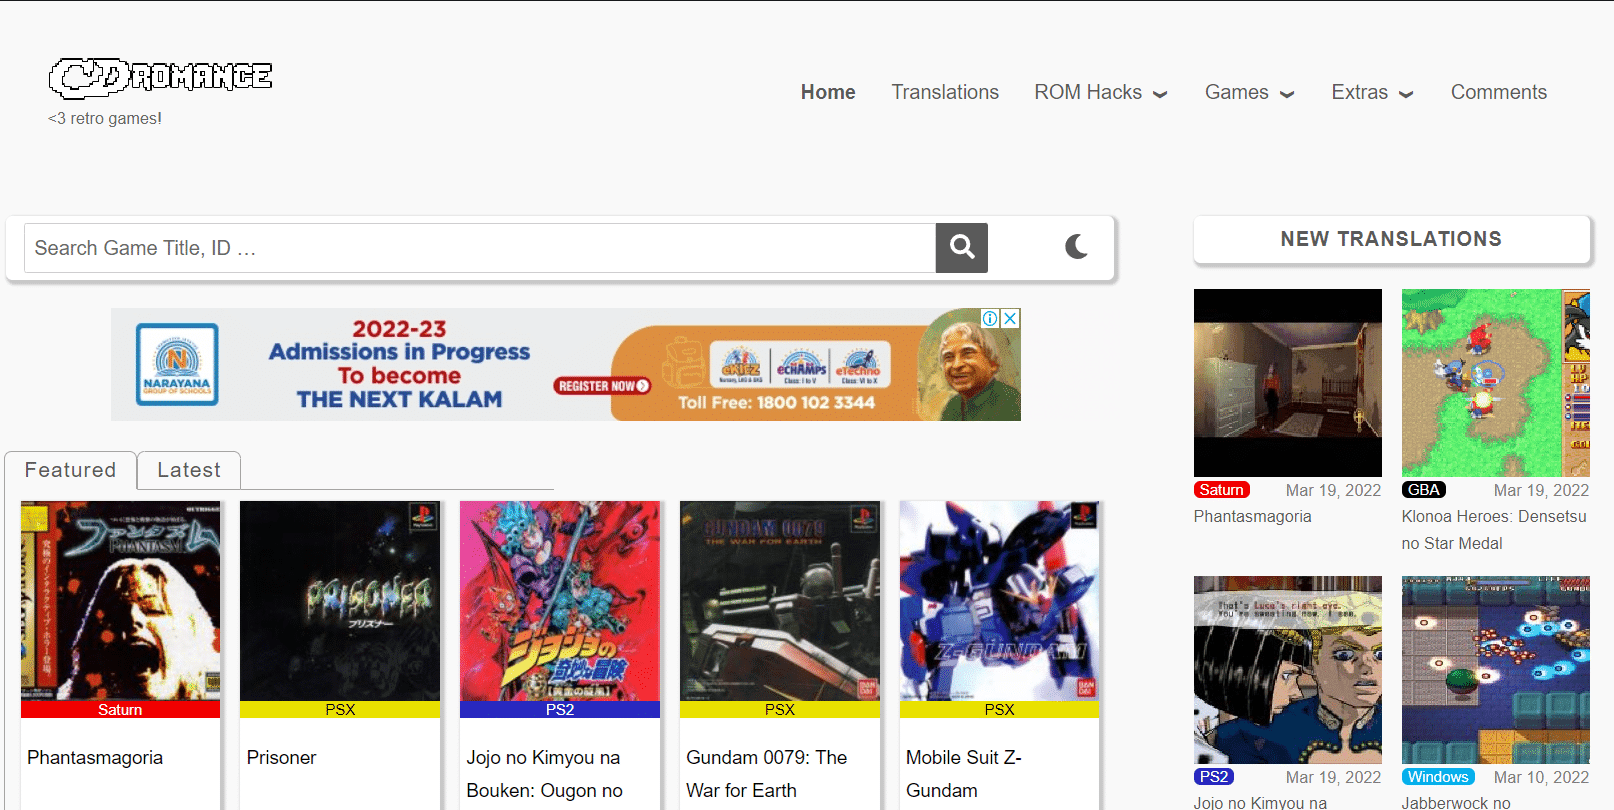Open the Prisoner game cover thumbnail

(340, 601)
